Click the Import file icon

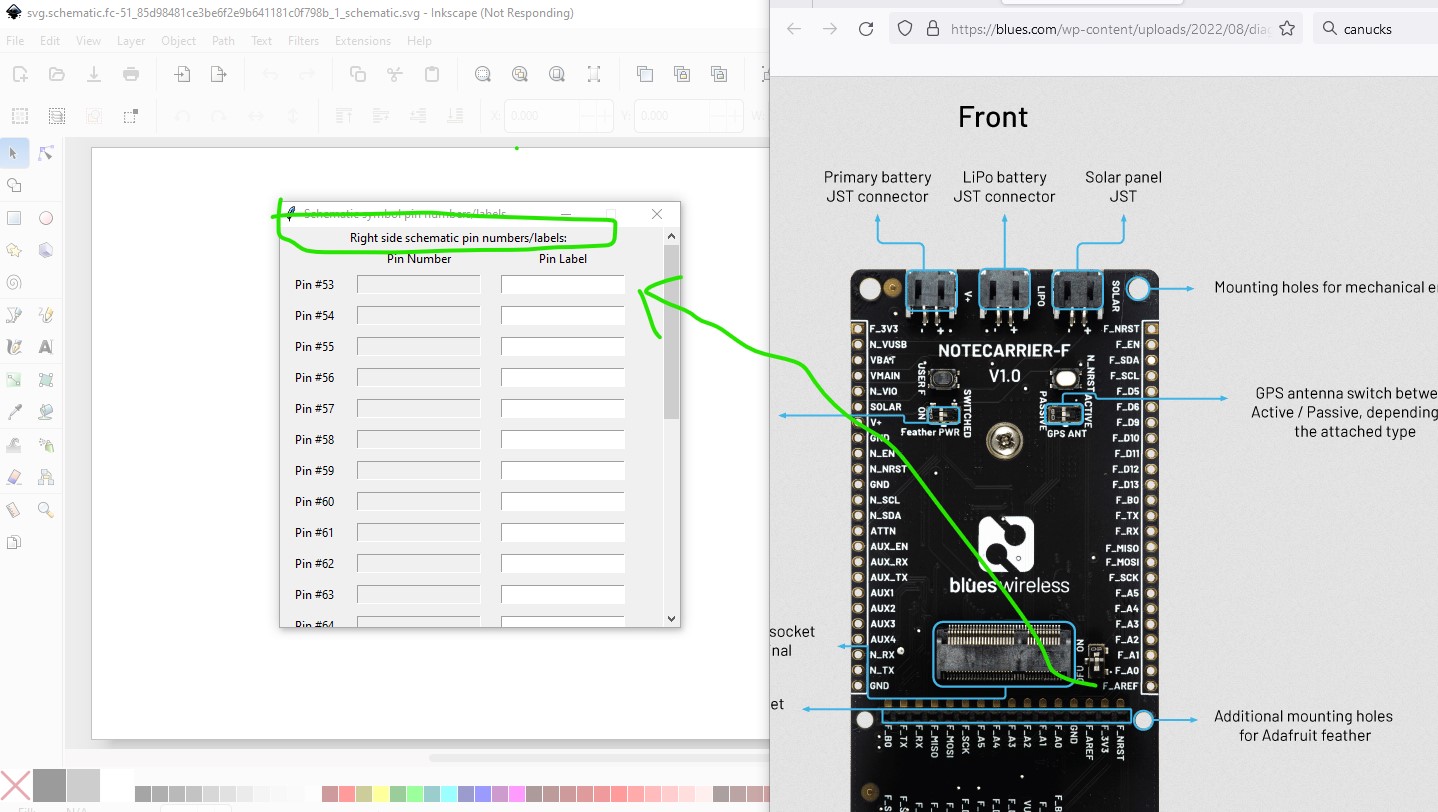pos(182,74)
